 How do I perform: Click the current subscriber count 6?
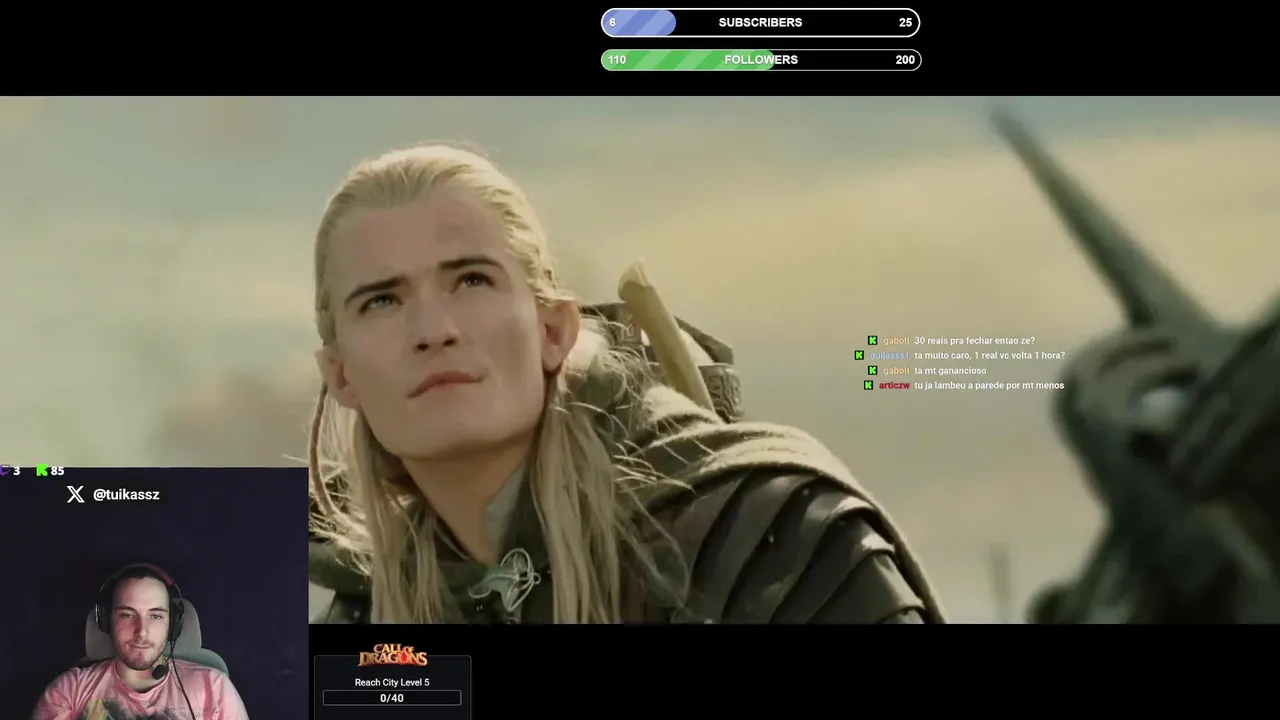click(612, 22)
